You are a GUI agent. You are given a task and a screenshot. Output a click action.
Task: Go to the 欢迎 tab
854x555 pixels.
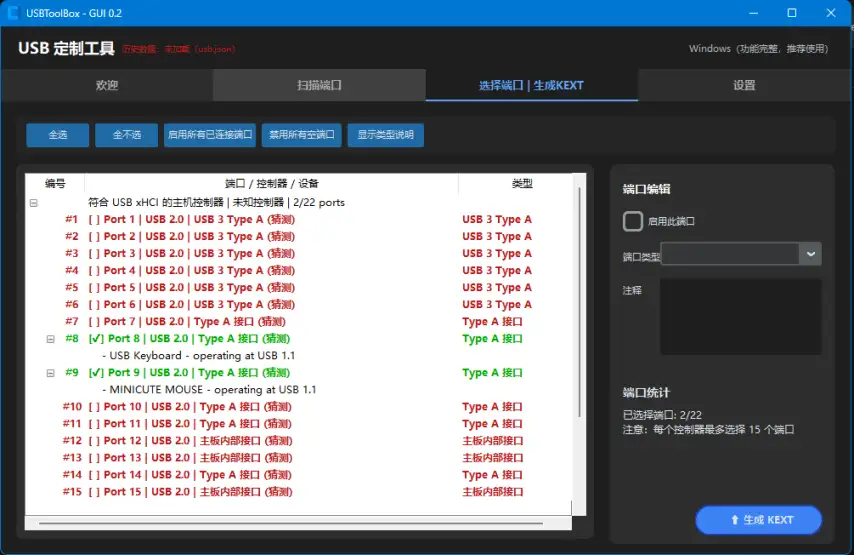pyautogui.click(x=107, y=86)
